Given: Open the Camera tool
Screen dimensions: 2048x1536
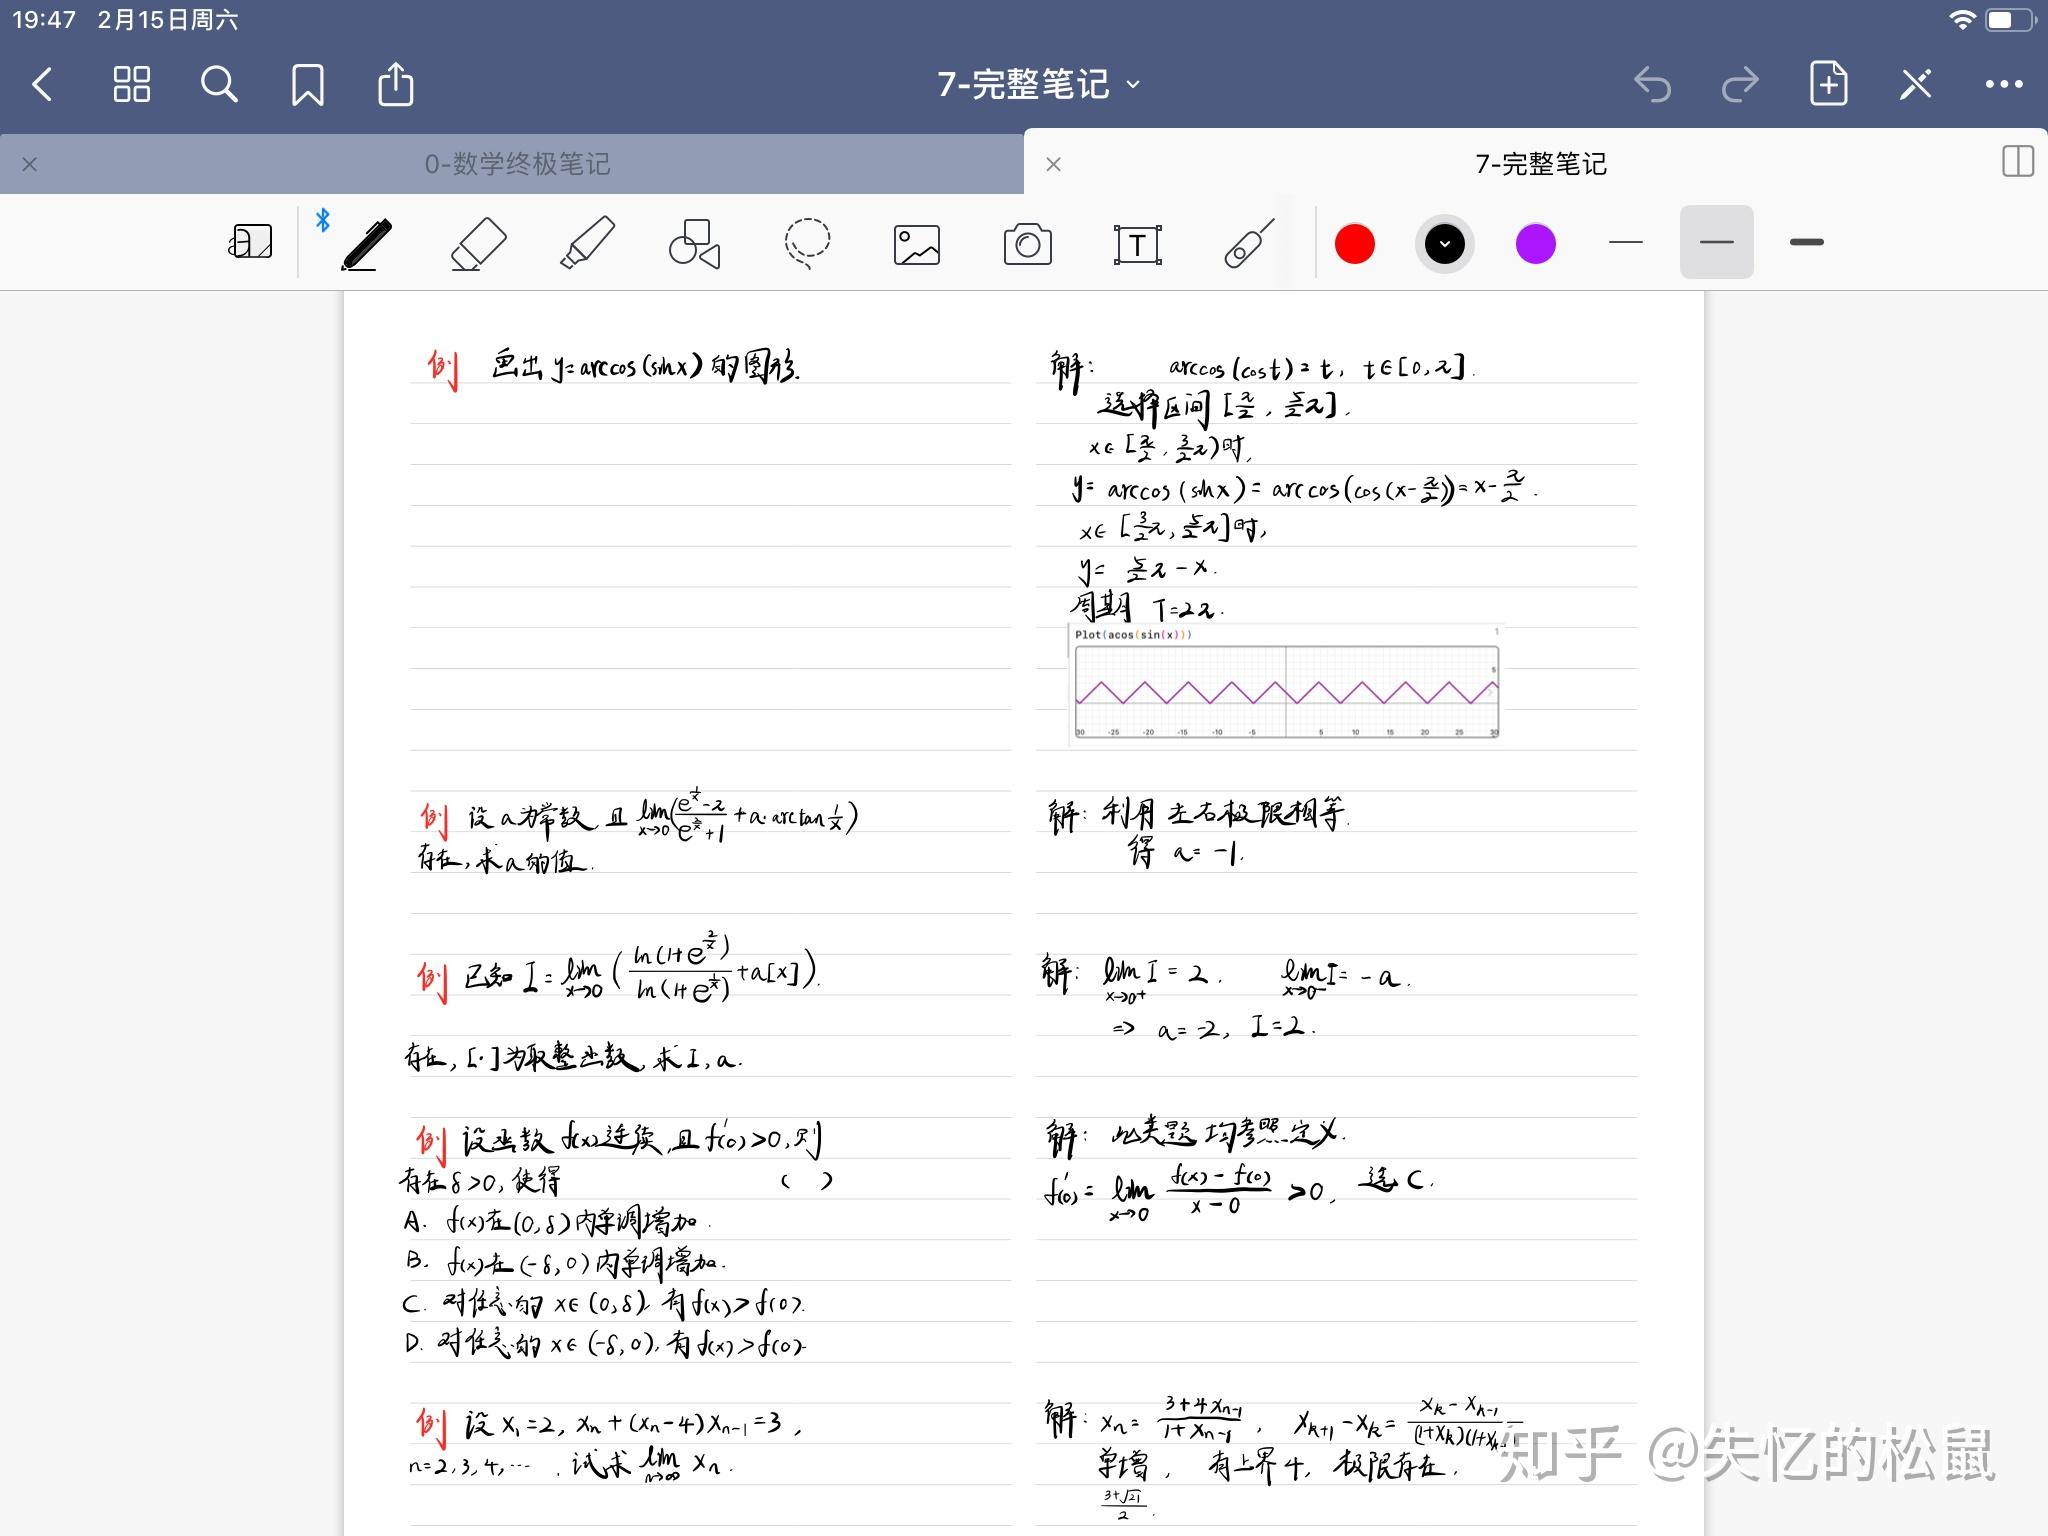Looking at the screenshot, I should (x=1028, y=244).
